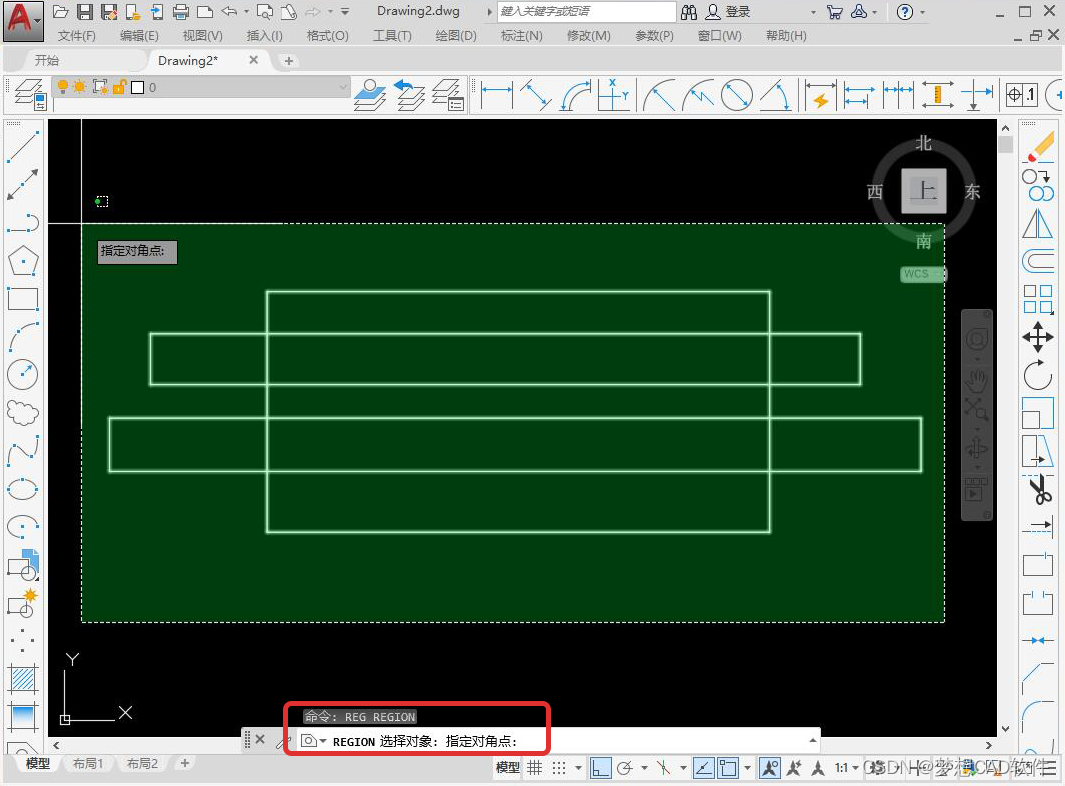Select the Construction Line tool
The width and height of the screenshot is (1065, 786).
(22, 184)
